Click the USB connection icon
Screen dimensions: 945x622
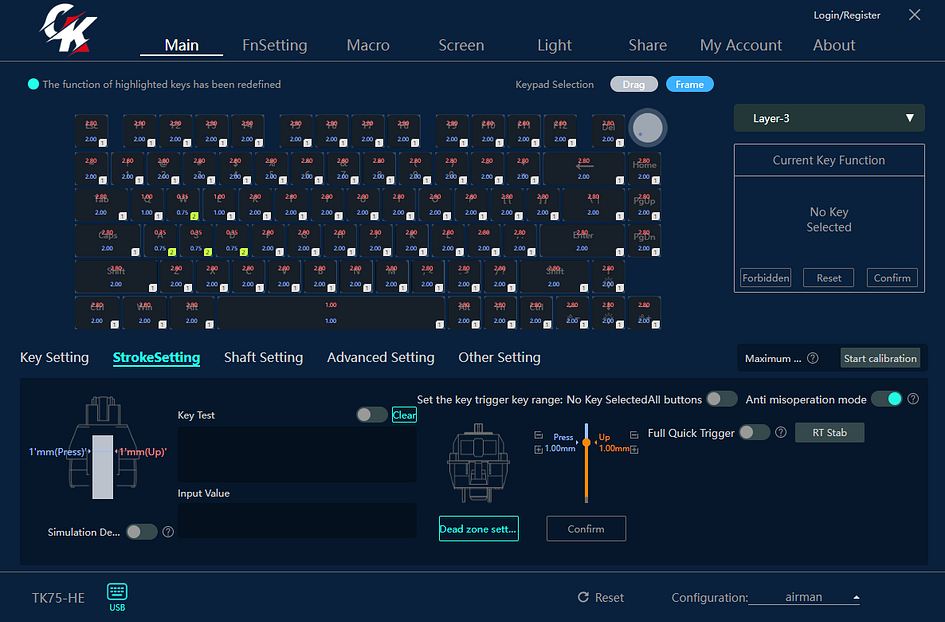117,597
